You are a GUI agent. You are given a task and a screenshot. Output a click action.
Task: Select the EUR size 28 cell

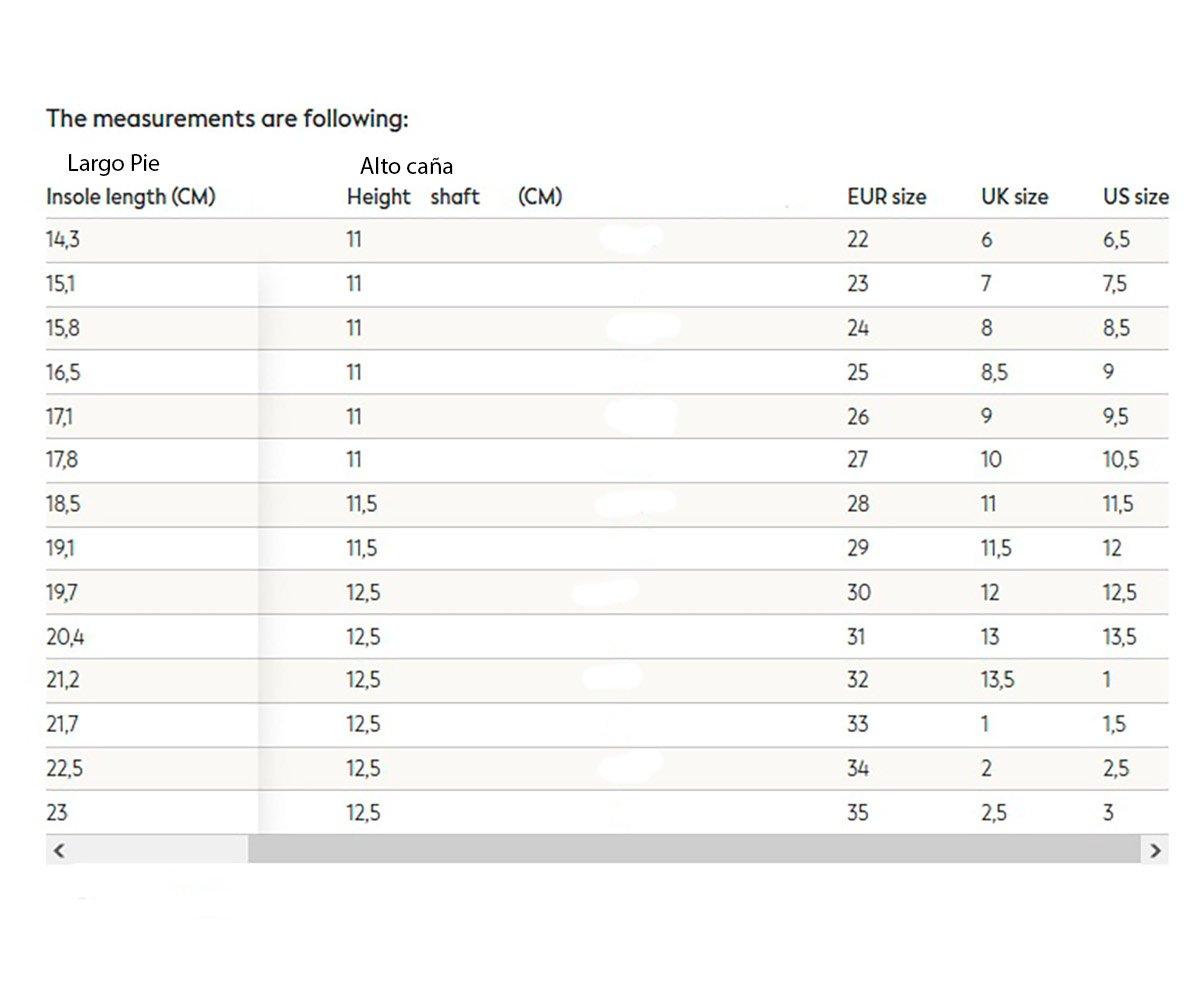coord(858,504)
